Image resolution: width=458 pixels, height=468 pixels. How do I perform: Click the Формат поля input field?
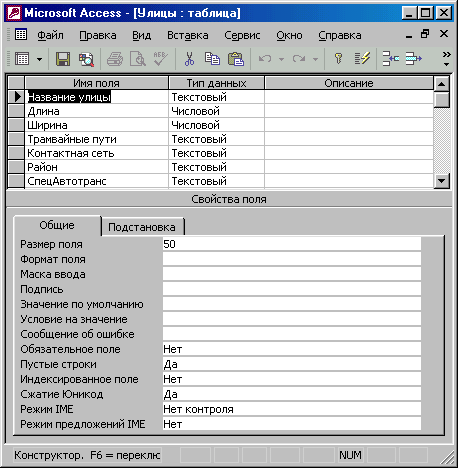pyautogui.click(x=292, y=259)
